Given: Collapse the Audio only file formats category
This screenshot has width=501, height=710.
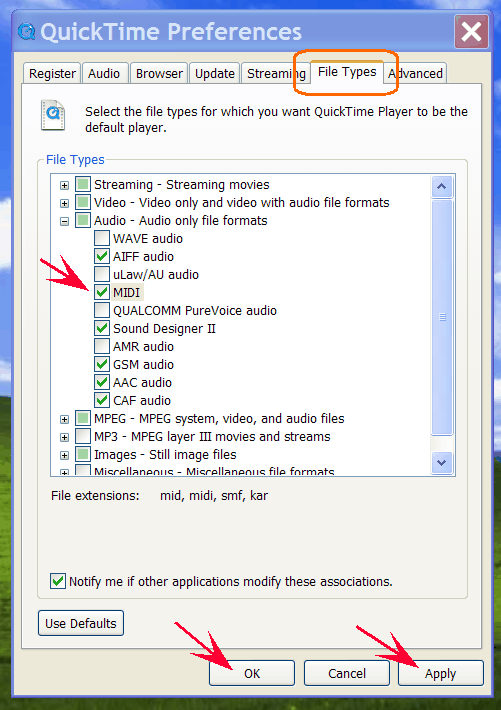Looking at the screenshot, I should (x=64, y=221).
